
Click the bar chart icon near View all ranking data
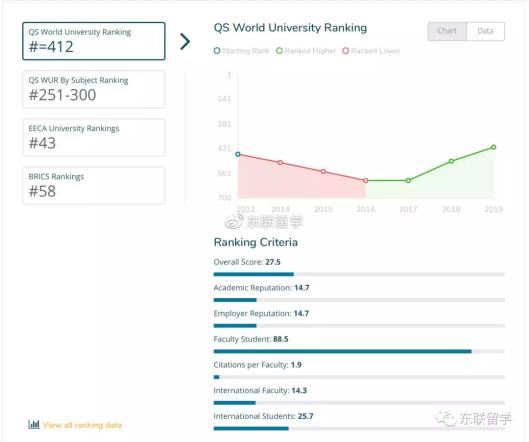(x=34, y=424)
